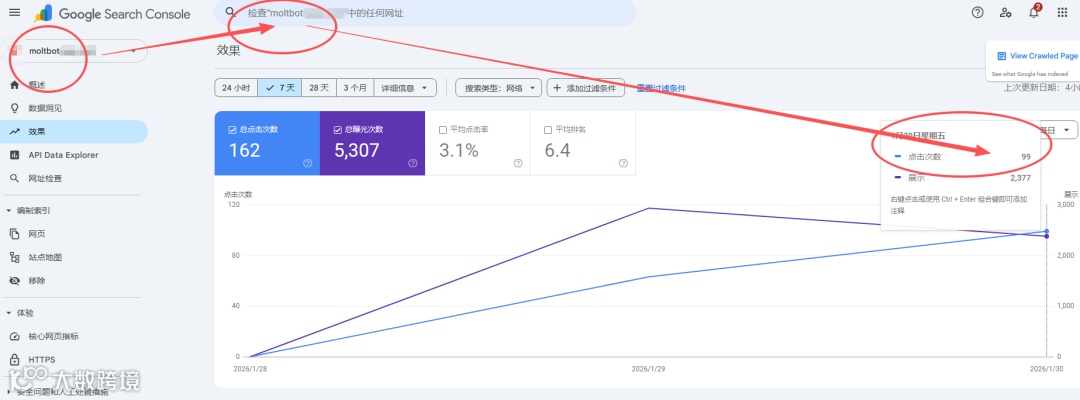Screen dimensions: 1080x400
Task: Collapse the 体验 section
Action: (x=8, y=313)
